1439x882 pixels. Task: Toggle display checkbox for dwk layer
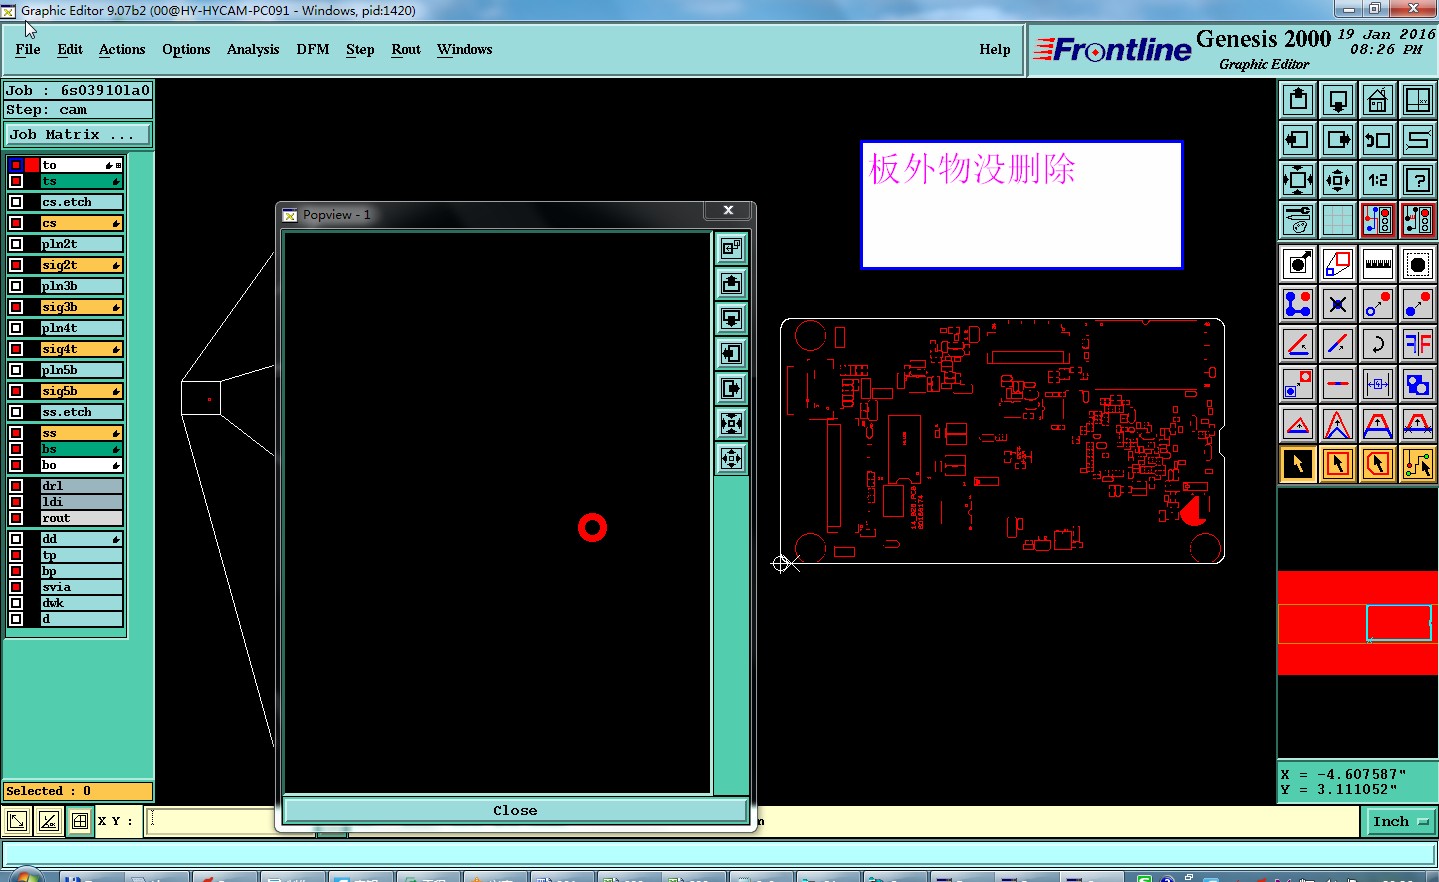click(x=16, y=603)
